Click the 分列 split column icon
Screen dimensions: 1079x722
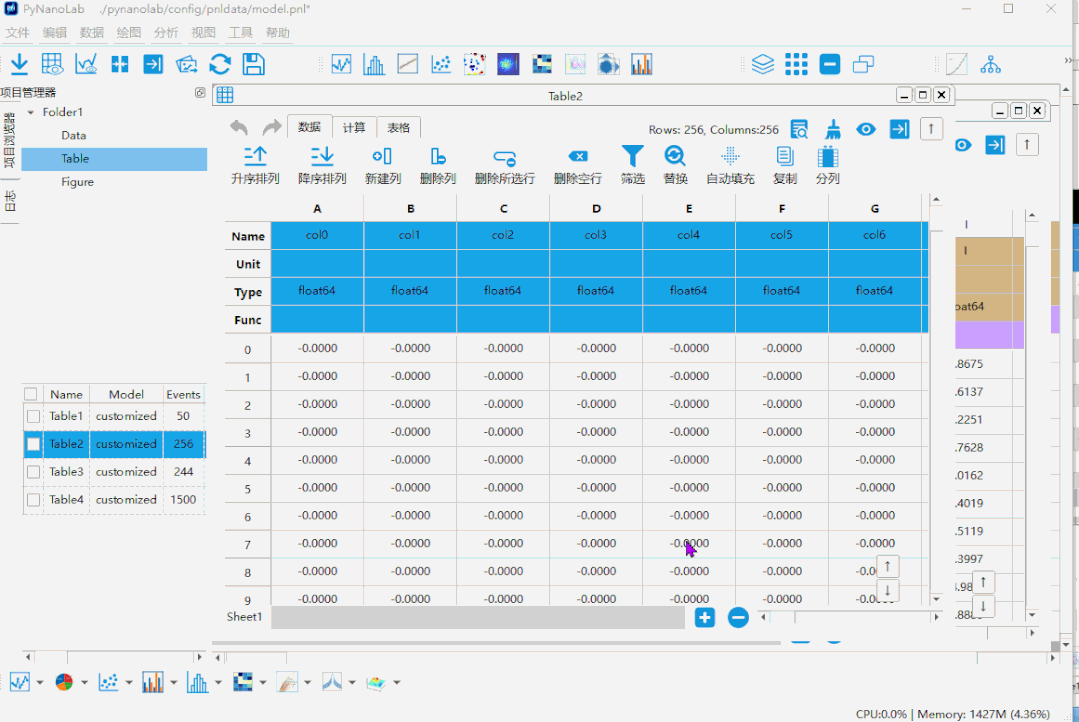coord(827,156)
